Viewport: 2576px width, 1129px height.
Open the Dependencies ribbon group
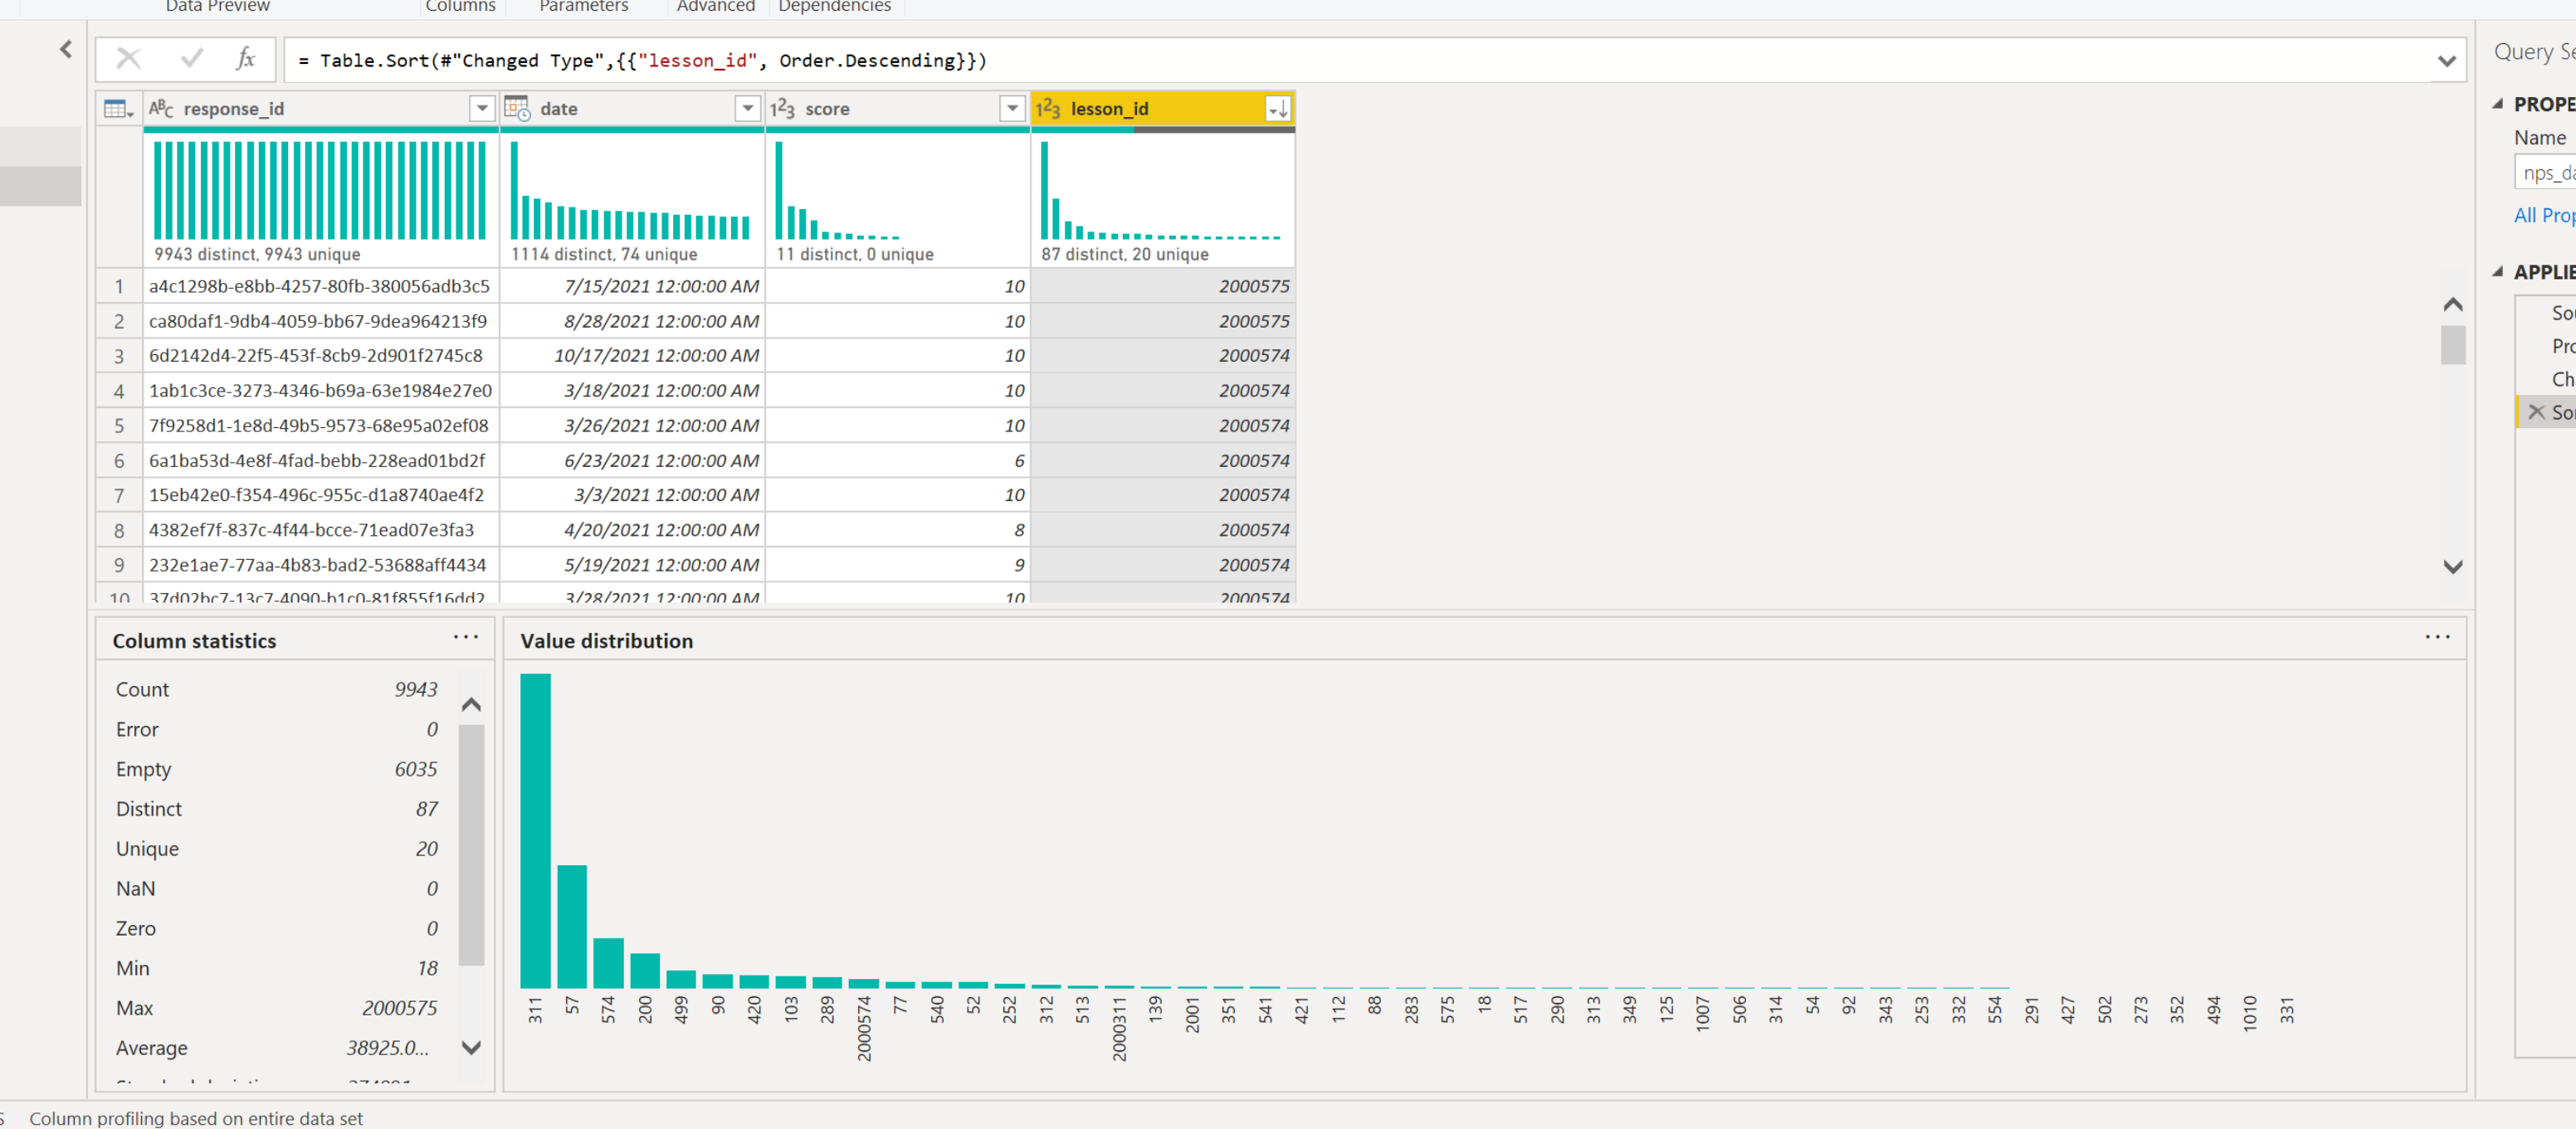pos(834,7)
